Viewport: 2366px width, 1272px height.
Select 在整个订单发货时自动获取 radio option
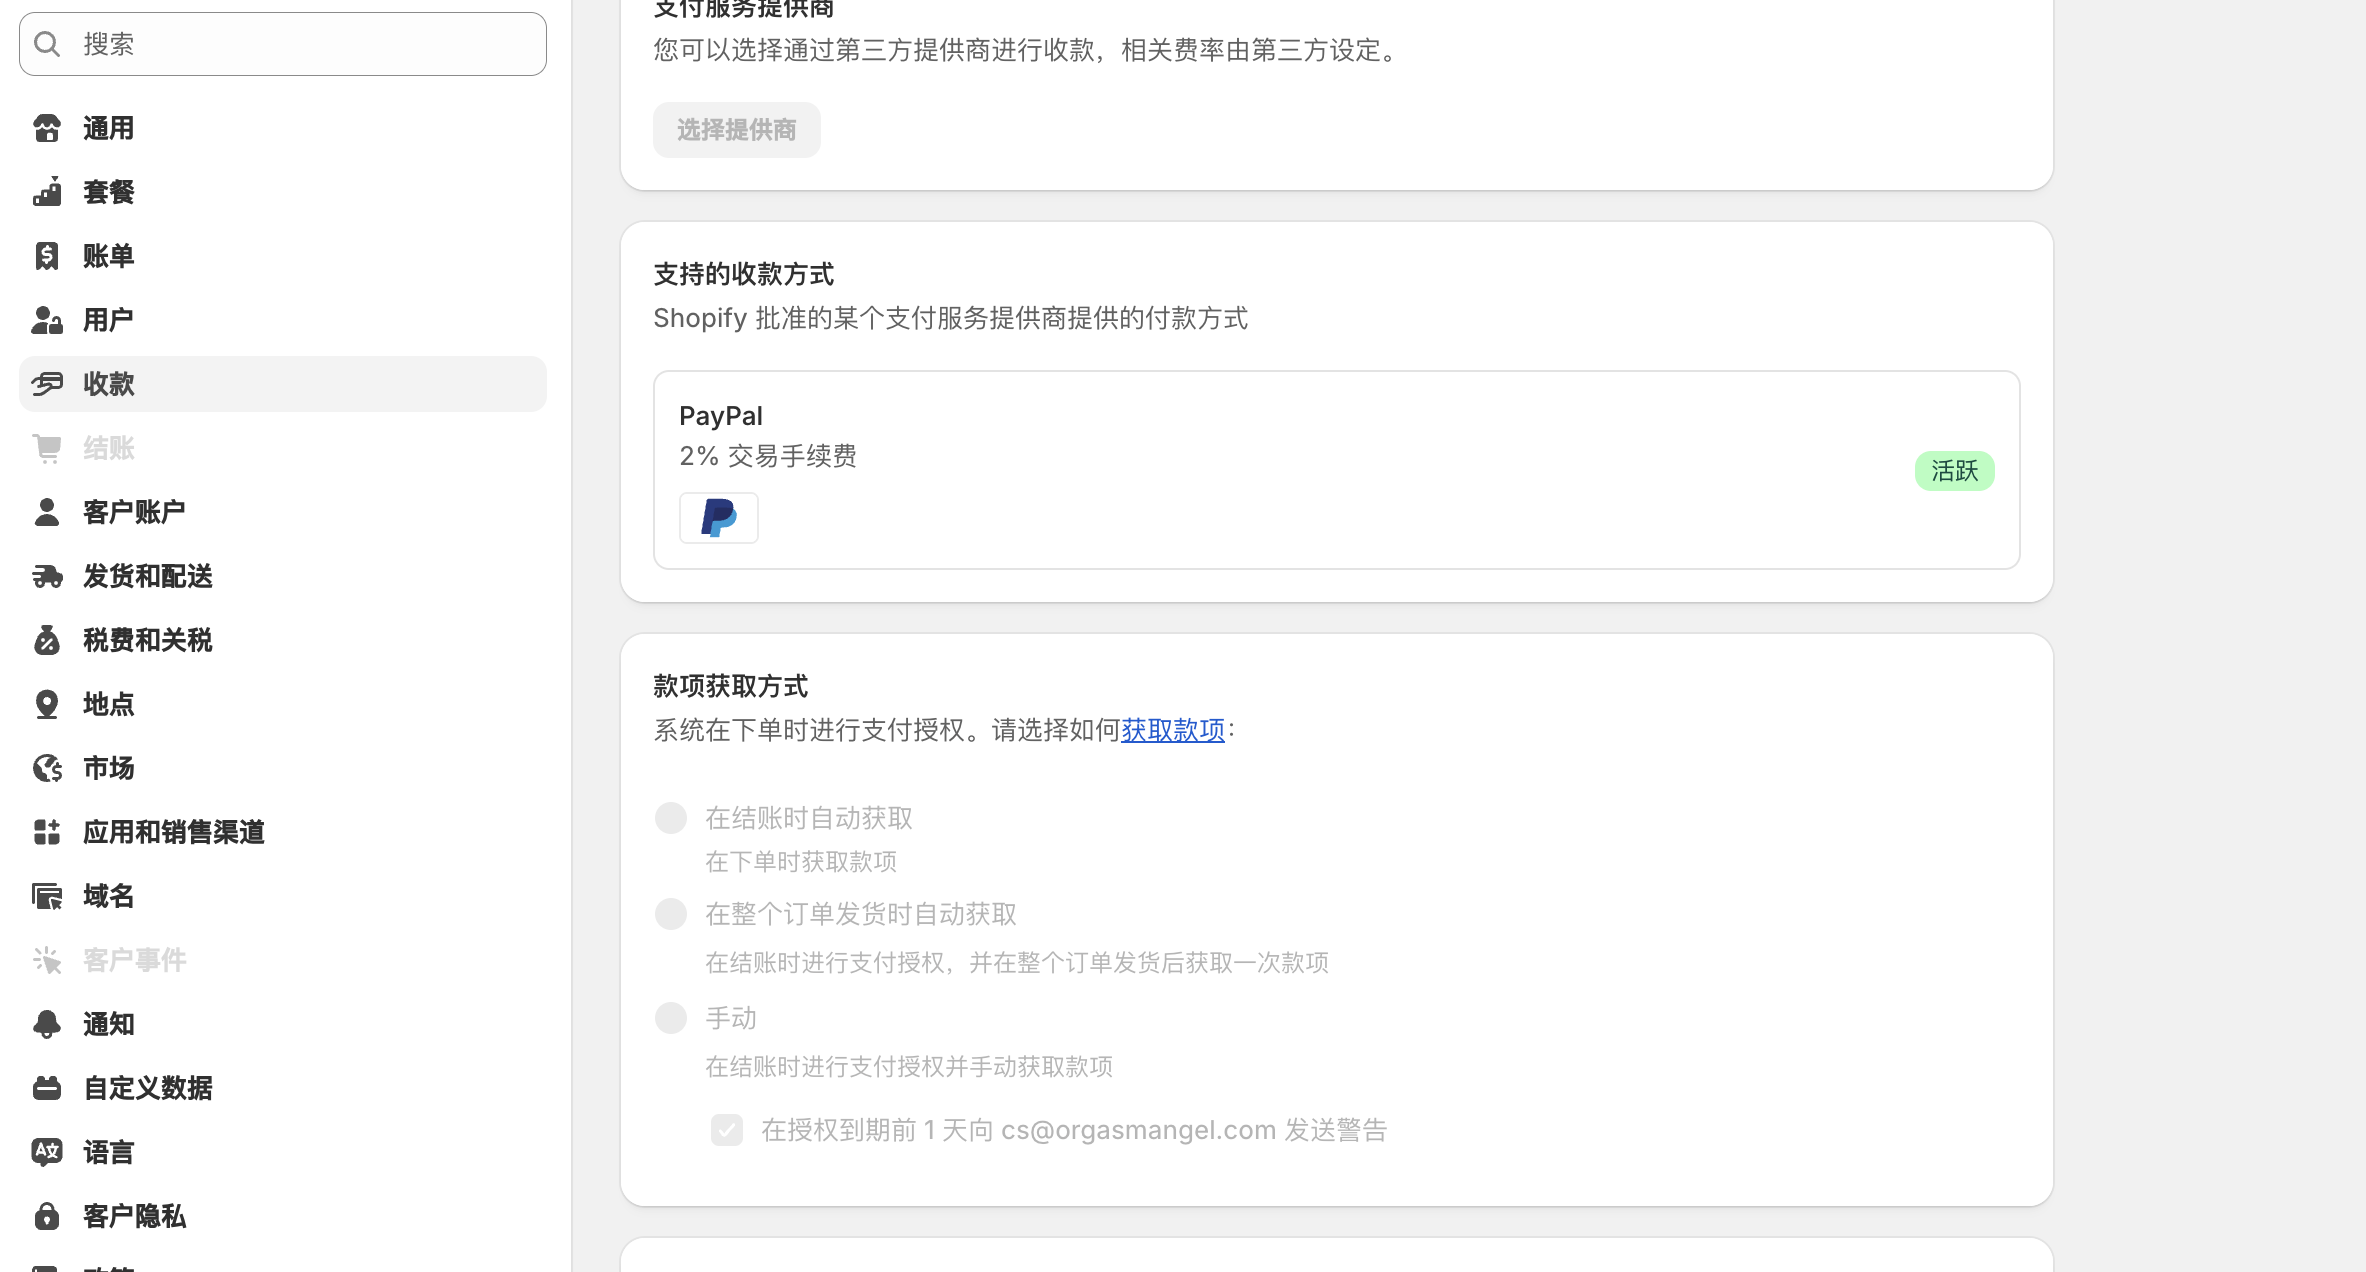671,914
